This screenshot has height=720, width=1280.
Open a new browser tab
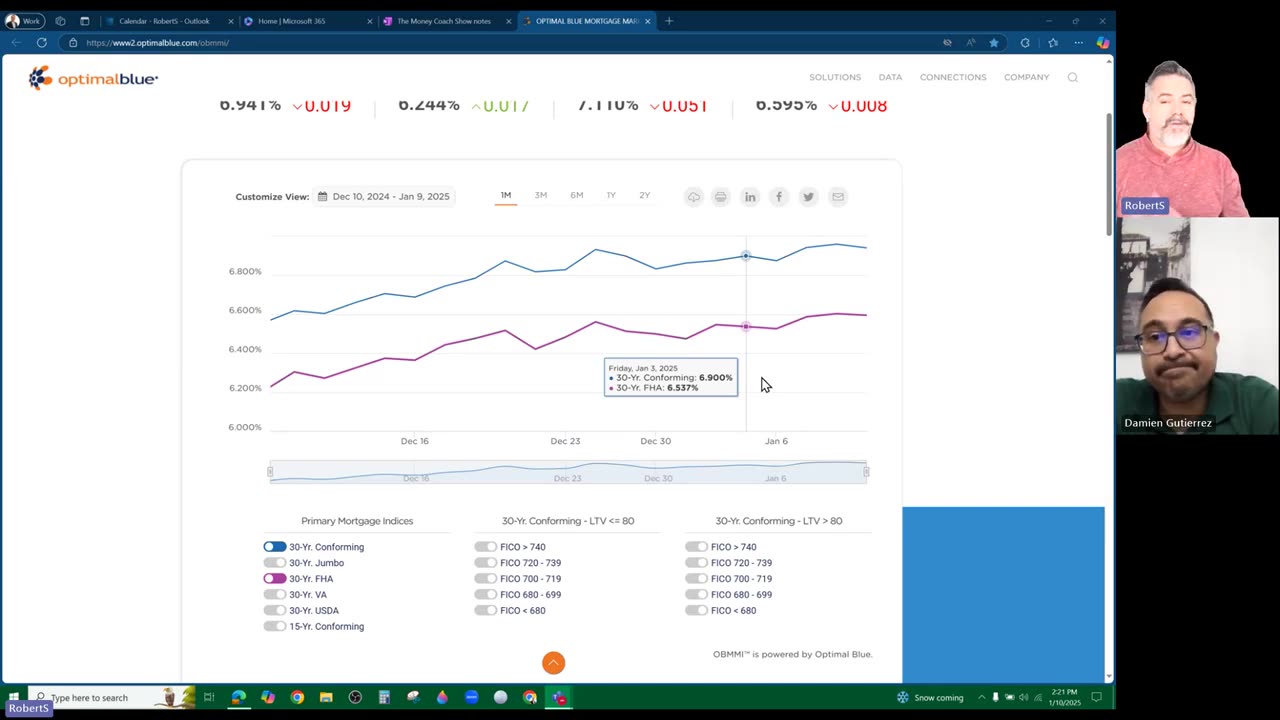point(669,21)
